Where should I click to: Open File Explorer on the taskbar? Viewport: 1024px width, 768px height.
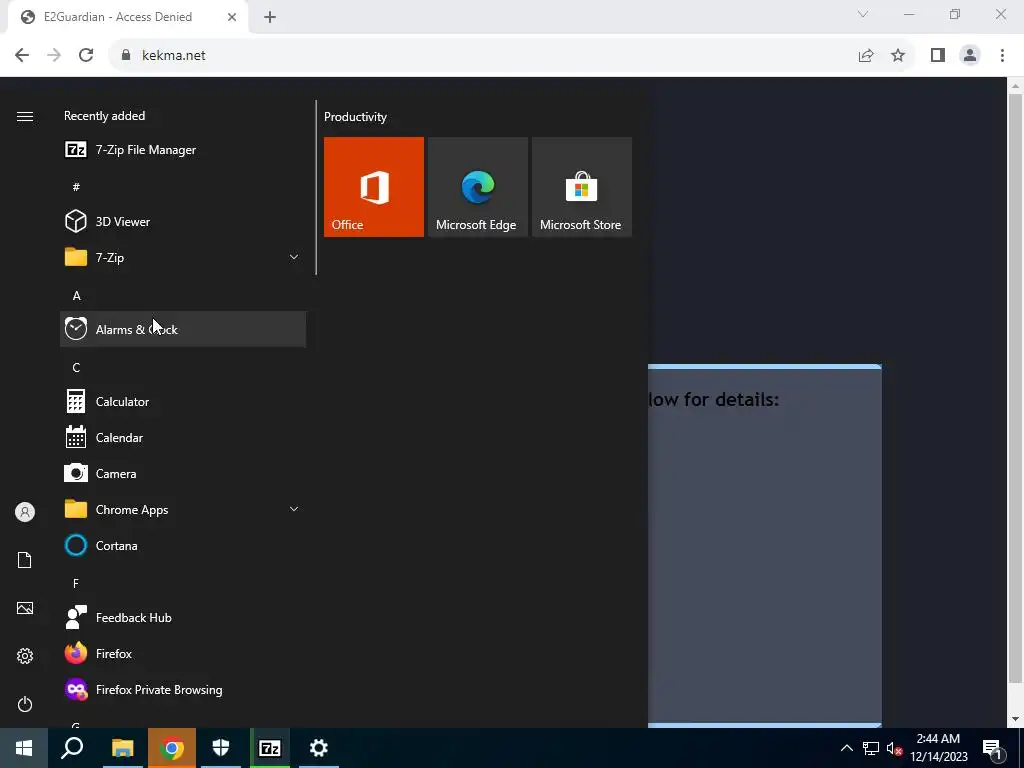[122, 748]
